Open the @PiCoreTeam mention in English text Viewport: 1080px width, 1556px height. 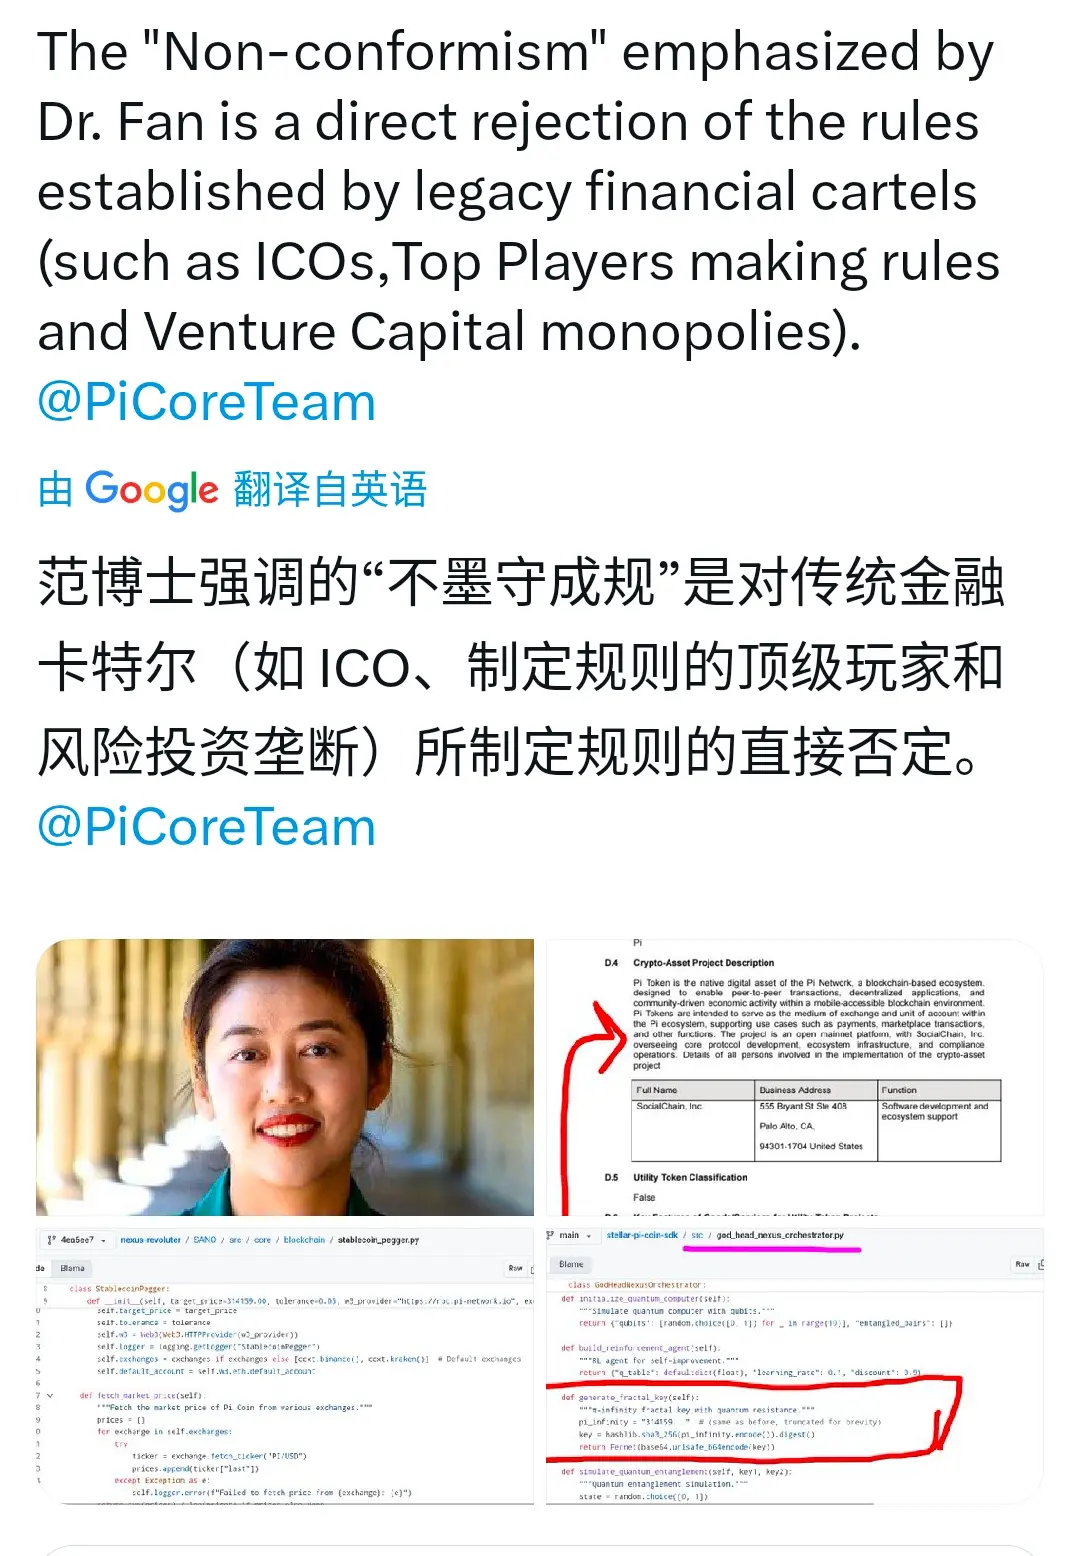tap(206, 402)
